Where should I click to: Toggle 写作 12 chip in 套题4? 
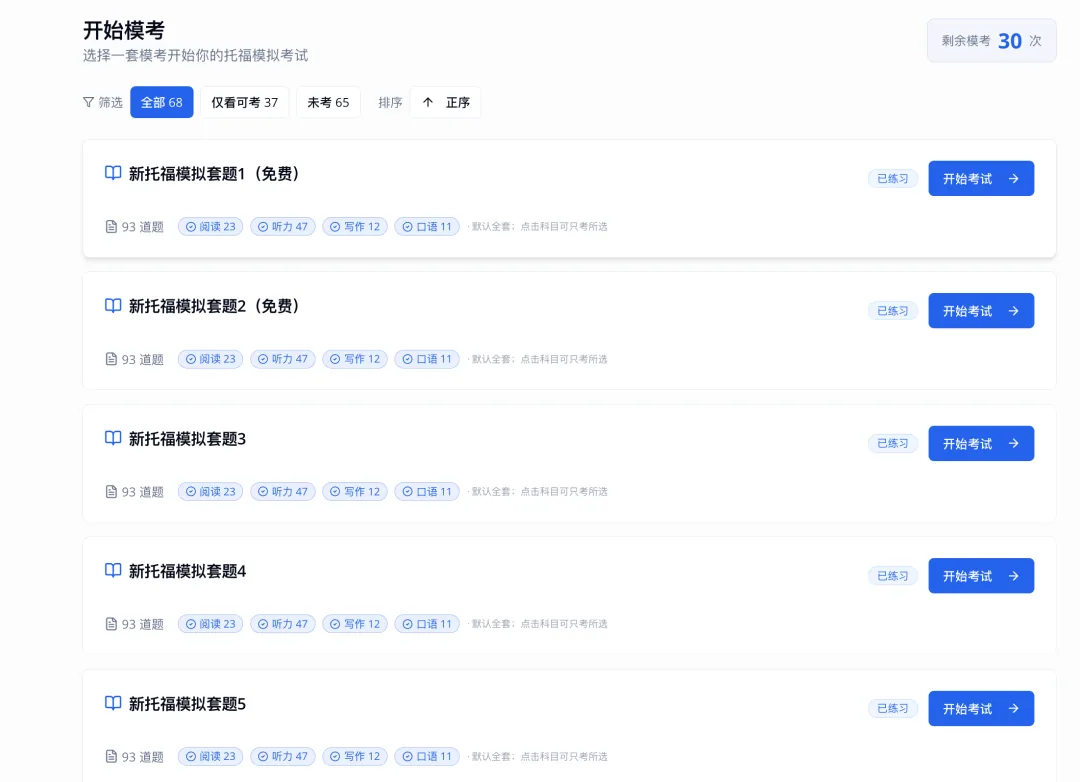pos(355,624)
